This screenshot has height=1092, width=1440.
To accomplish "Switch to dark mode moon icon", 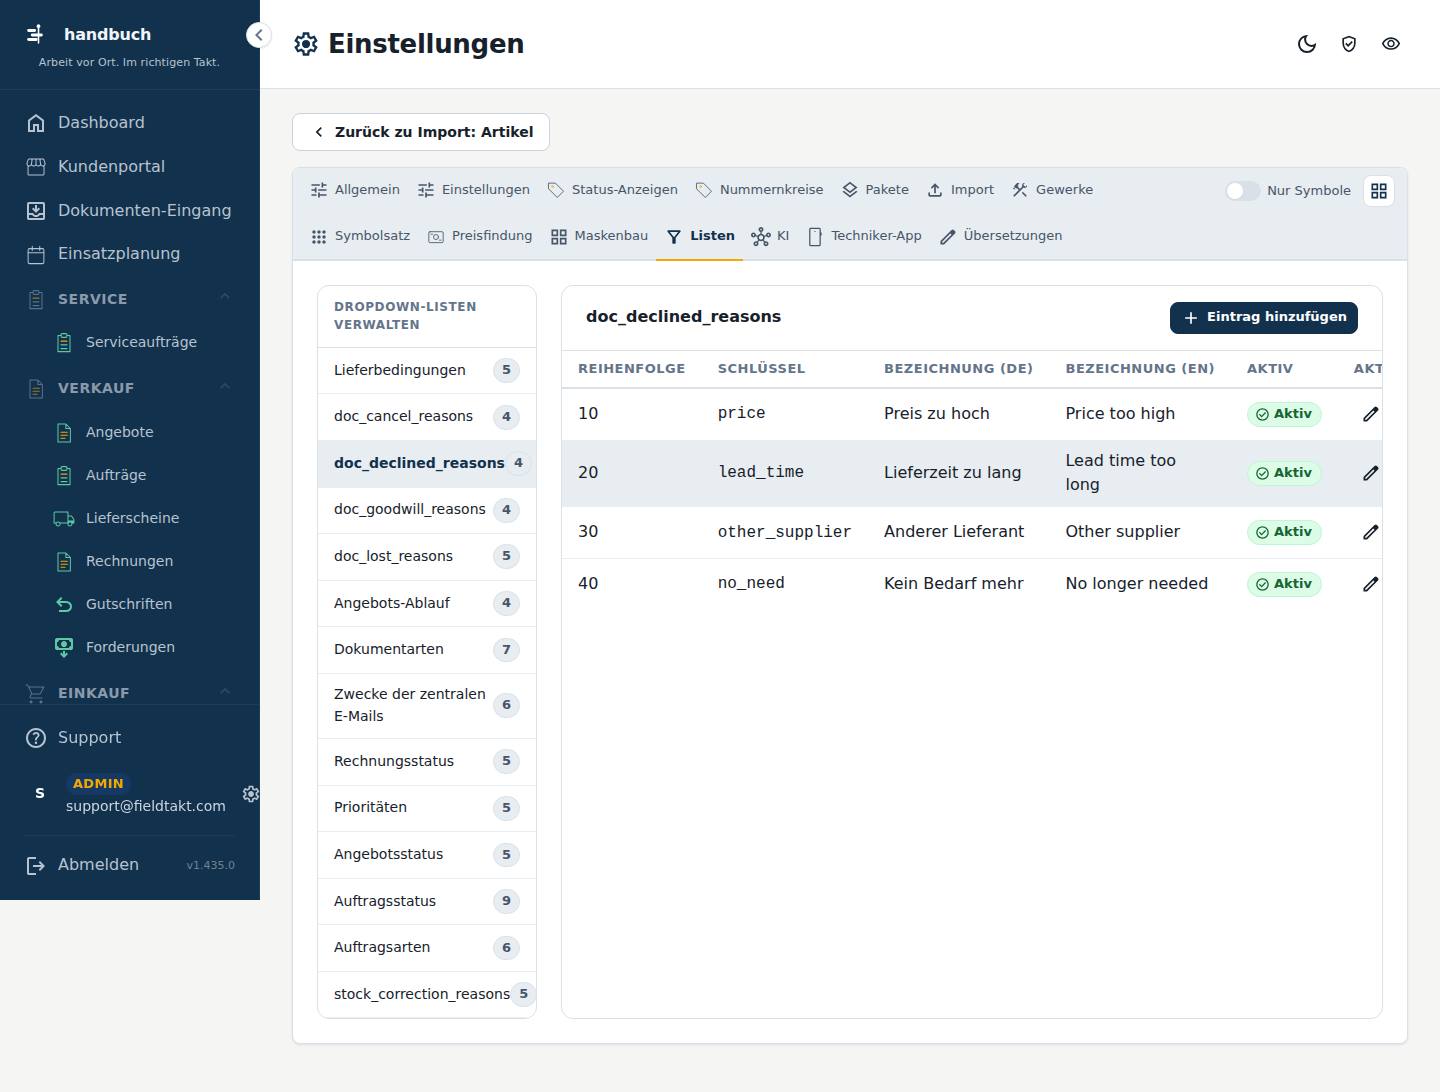I will click(x=1307, y=44).
